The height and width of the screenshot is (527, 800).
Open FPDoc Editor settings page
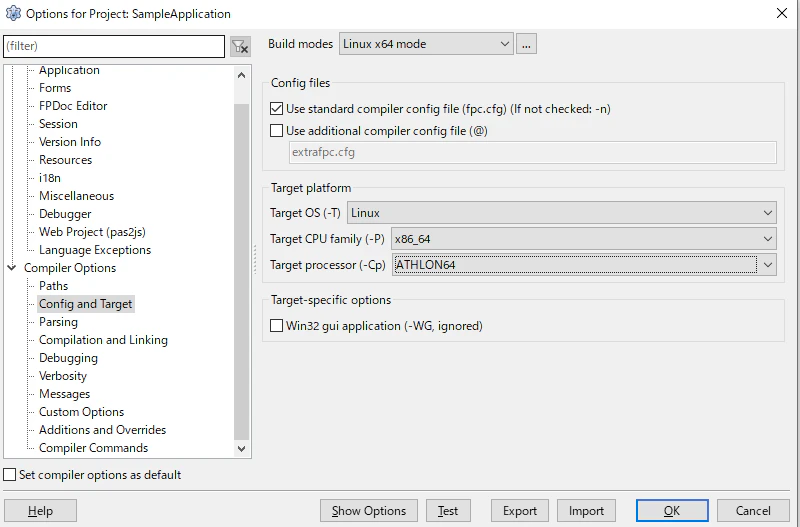73,106
